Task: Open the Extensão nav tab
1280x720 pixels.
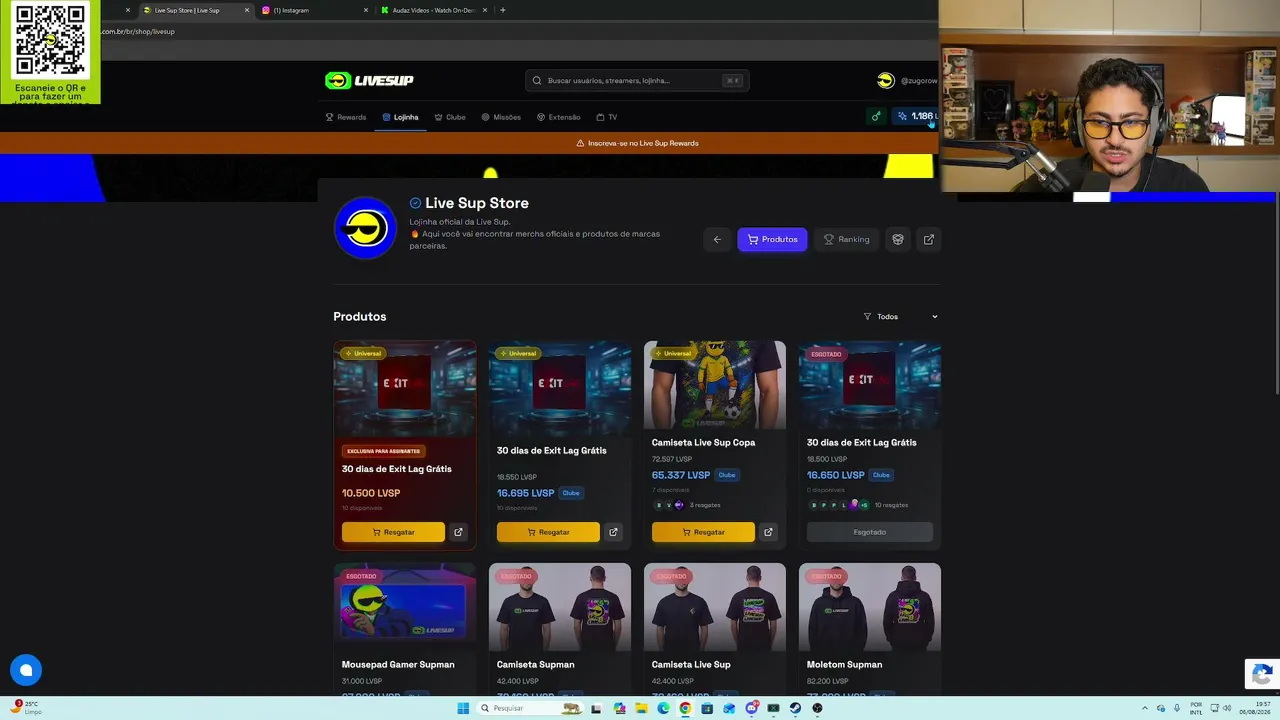Action: point(558,117)
